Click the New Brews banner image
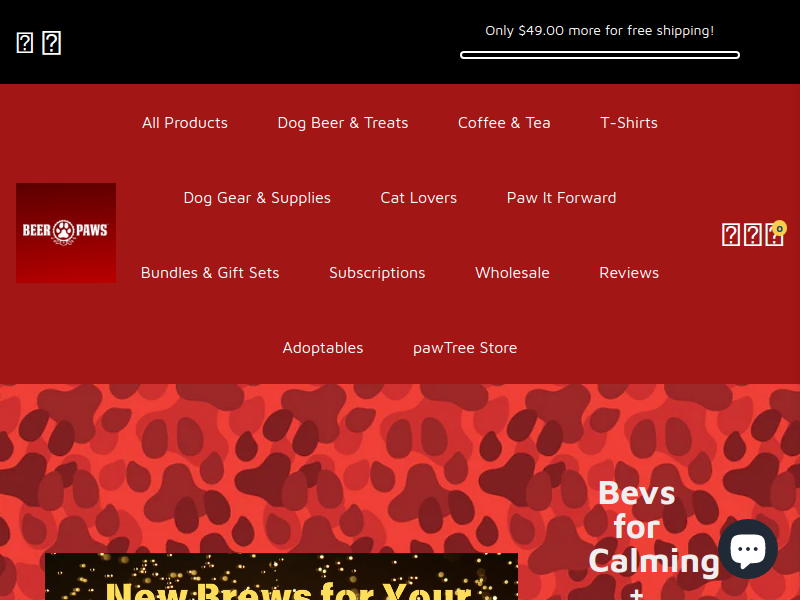The image size is (800, 600). click(x=281, y=577)
